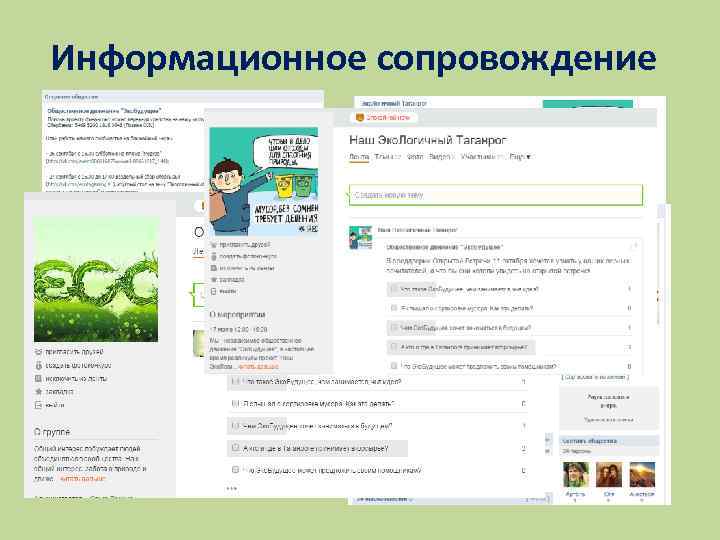Tick 'А кто и где в Таганроге' checkbox in front poll window
The width and height of the screenshot is (720, 540).
click(x=236, y=448)
